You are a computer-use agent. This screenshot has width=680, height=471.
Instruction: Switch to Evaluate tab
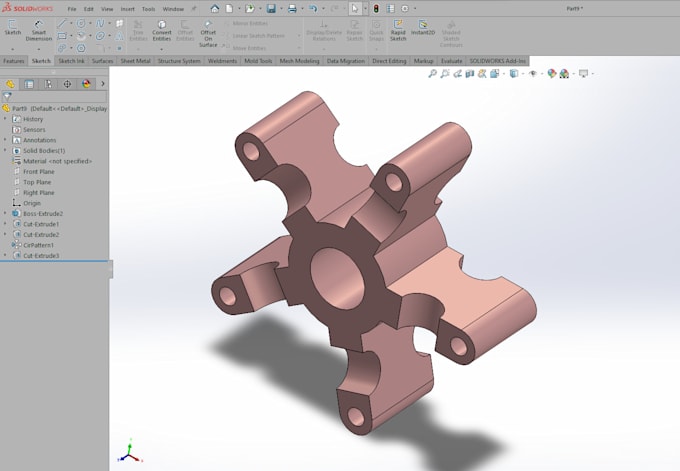[x=451, y=61]
